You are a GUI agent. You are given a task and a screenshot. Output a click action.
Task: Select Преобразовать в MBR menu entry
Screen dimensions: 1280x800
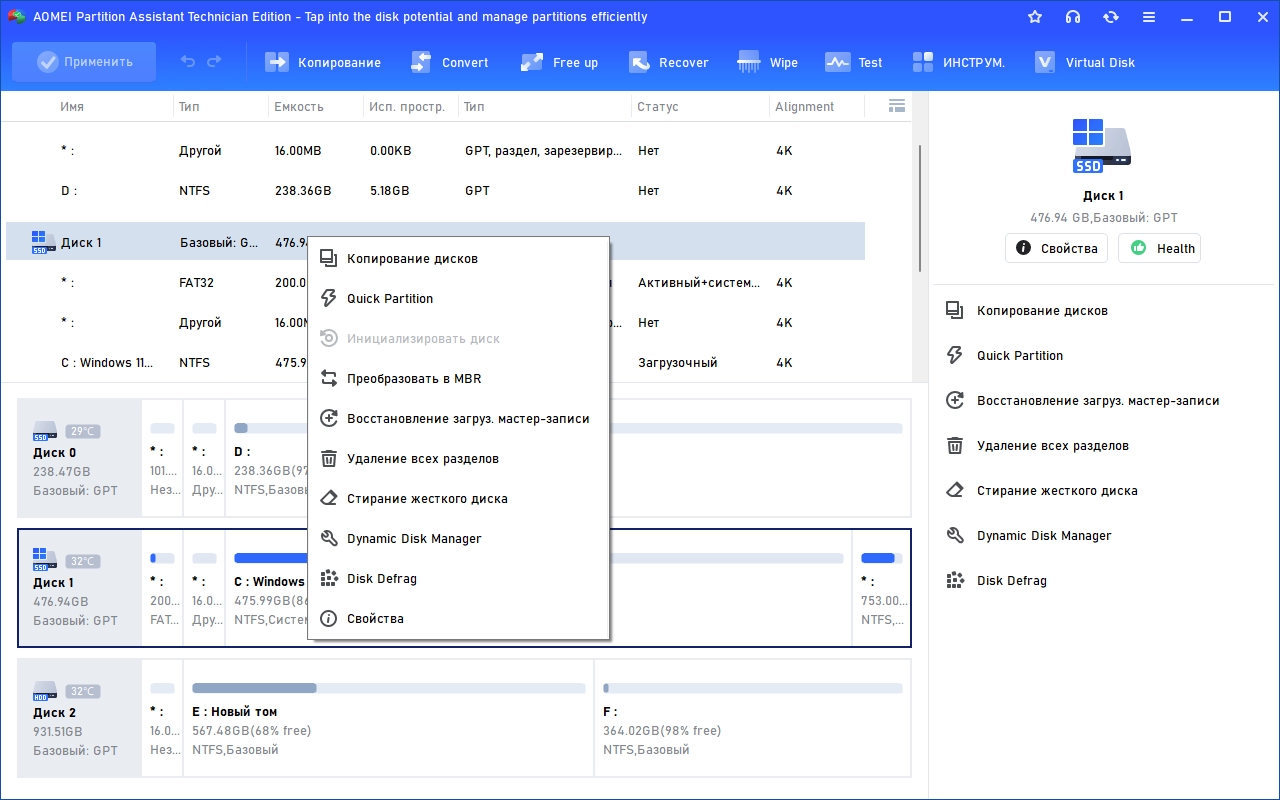414,379
